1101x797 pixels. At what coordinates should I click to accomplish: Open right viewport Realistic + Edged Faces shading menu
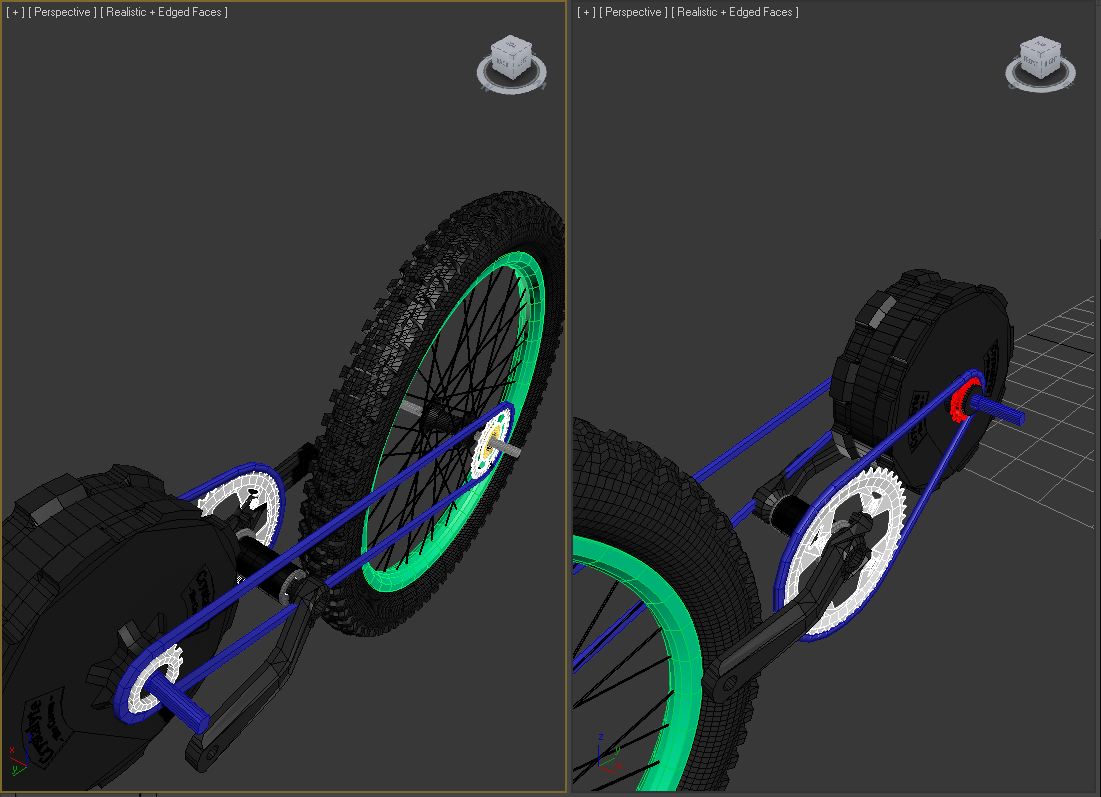click(x=735, y=12)
